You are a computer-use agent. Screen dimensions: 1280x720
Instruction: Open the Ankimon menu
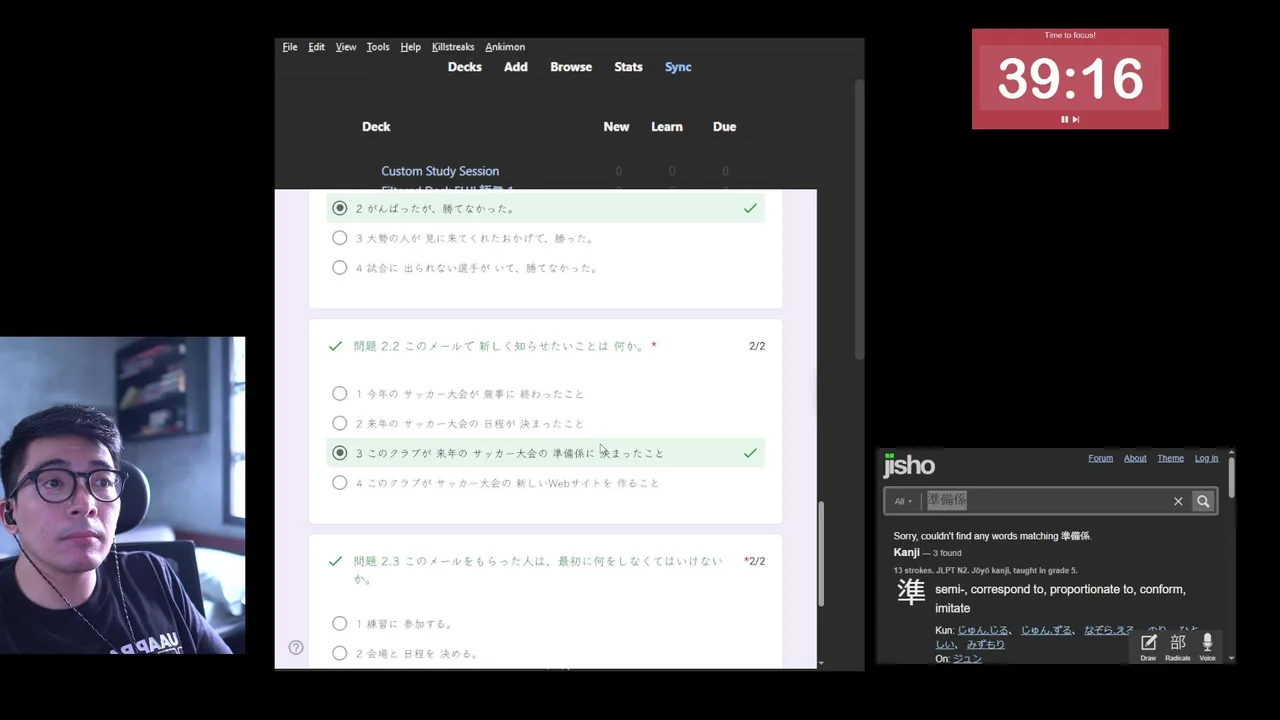point(505,47)
